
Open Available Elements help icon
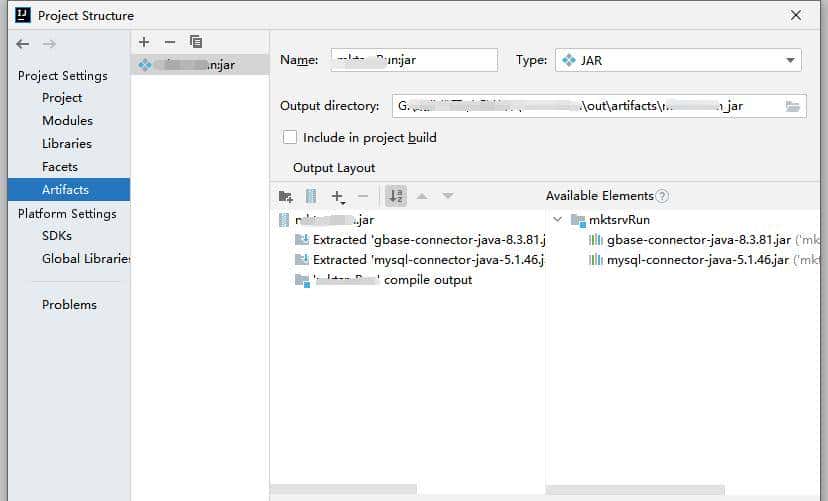click(662, 196)
